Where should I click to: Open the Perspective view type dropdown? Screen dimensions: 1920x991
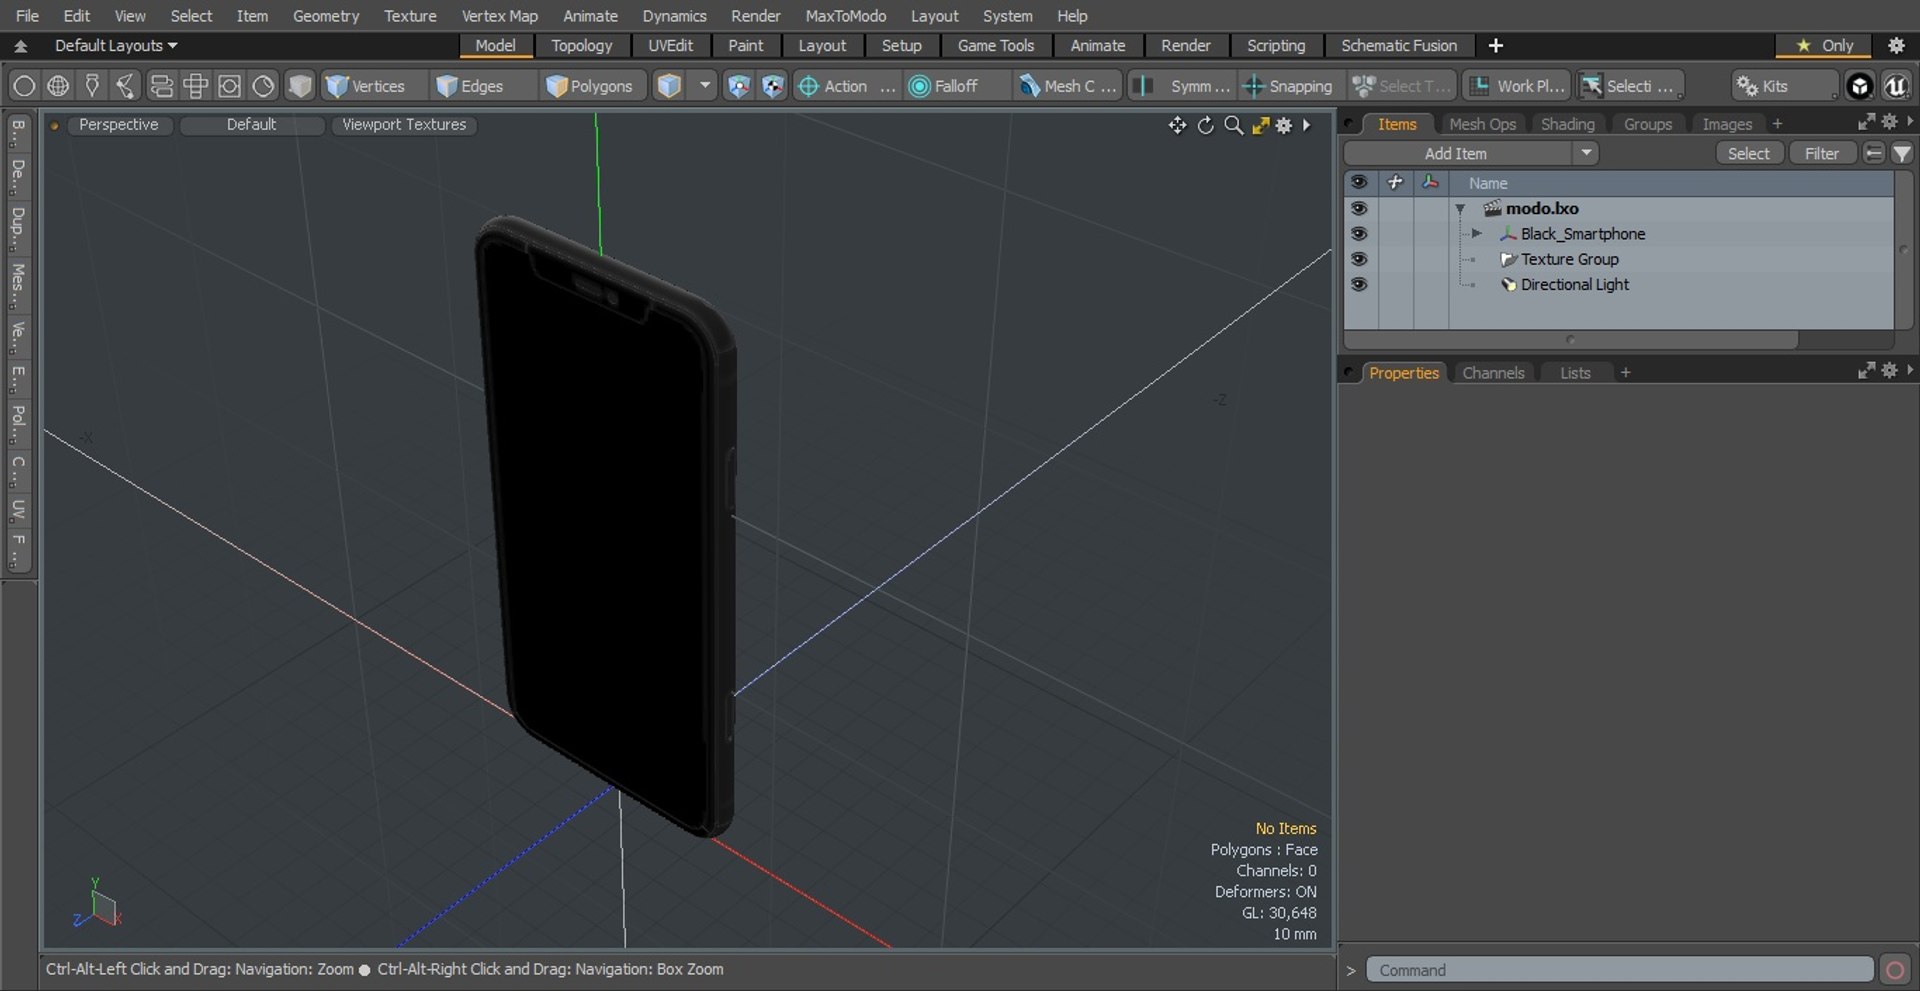pyautogui.click(x=119, y=124)
